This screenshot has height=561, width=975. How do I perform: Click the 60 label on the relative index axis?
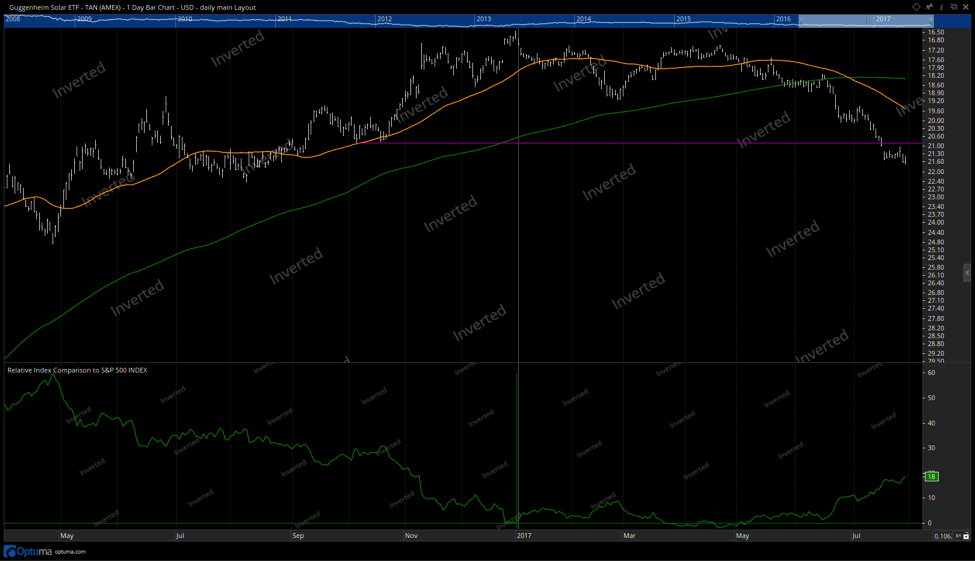(x=931, y=373)
